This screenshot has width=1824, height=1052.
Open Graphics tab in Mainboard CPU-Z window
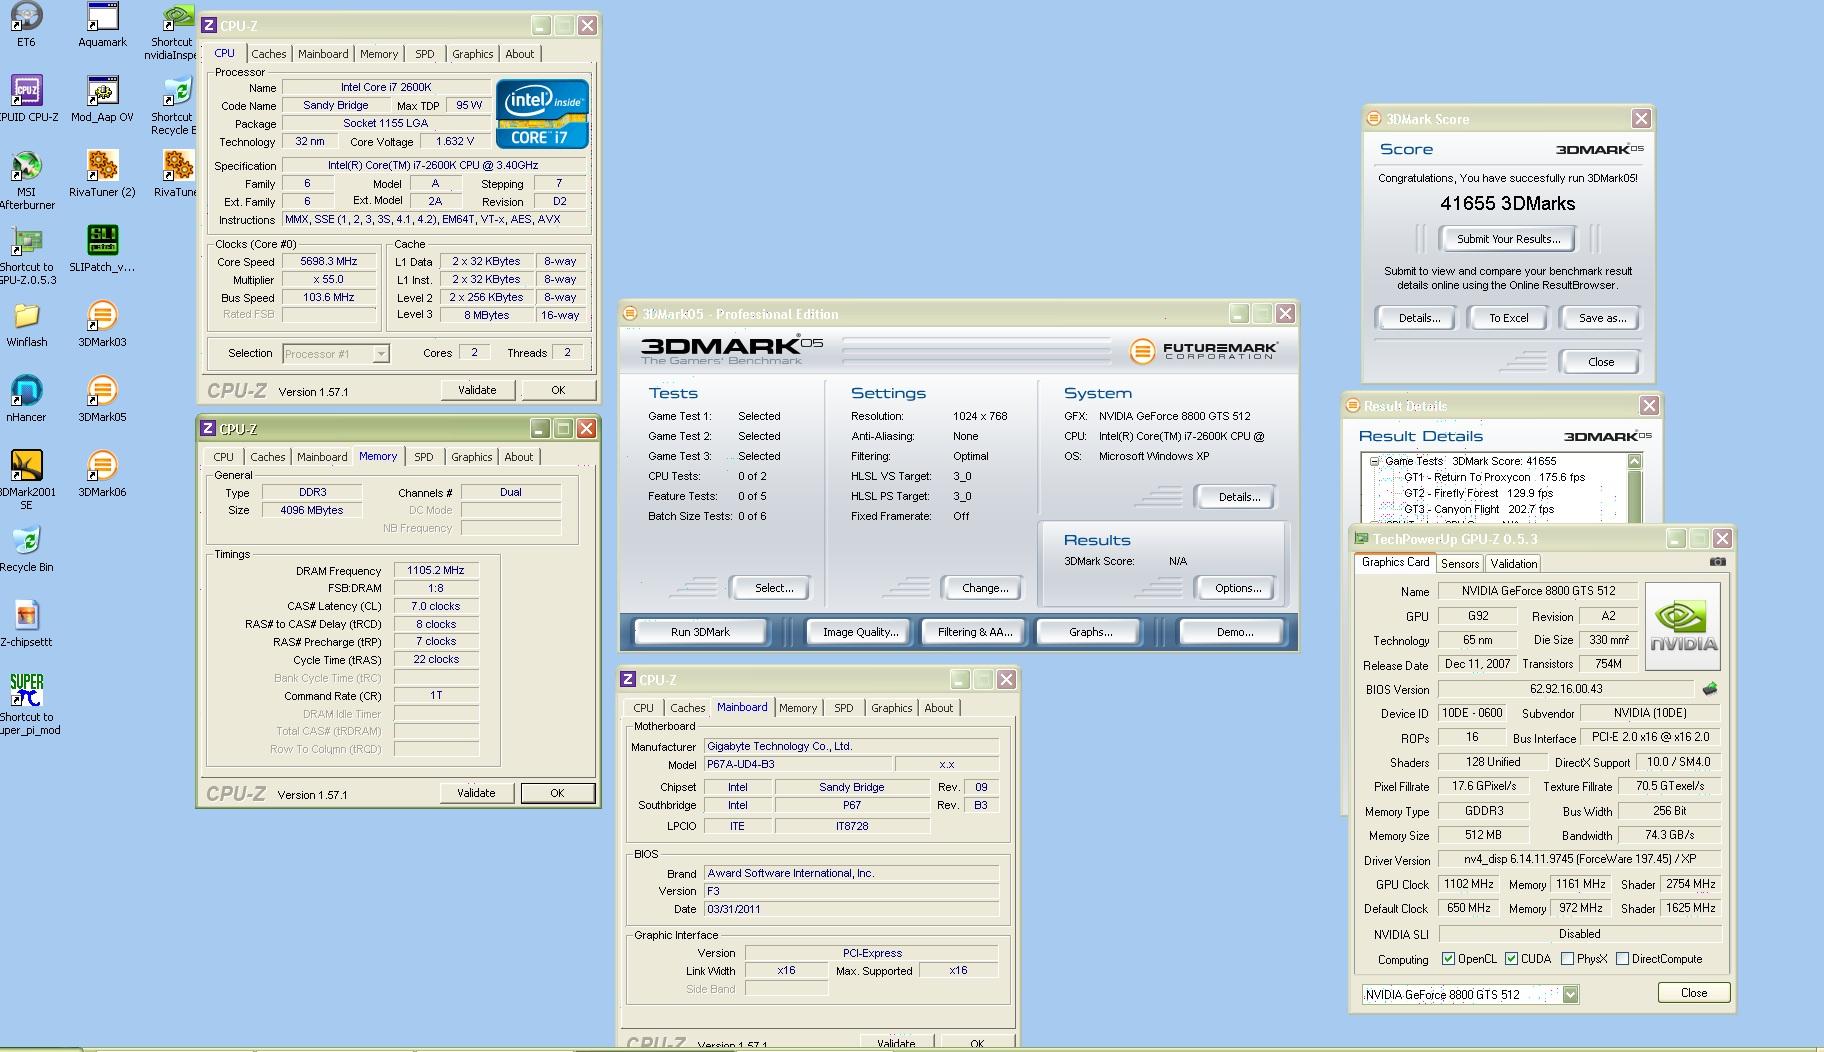pyautogui.click(x=892, y=708)
